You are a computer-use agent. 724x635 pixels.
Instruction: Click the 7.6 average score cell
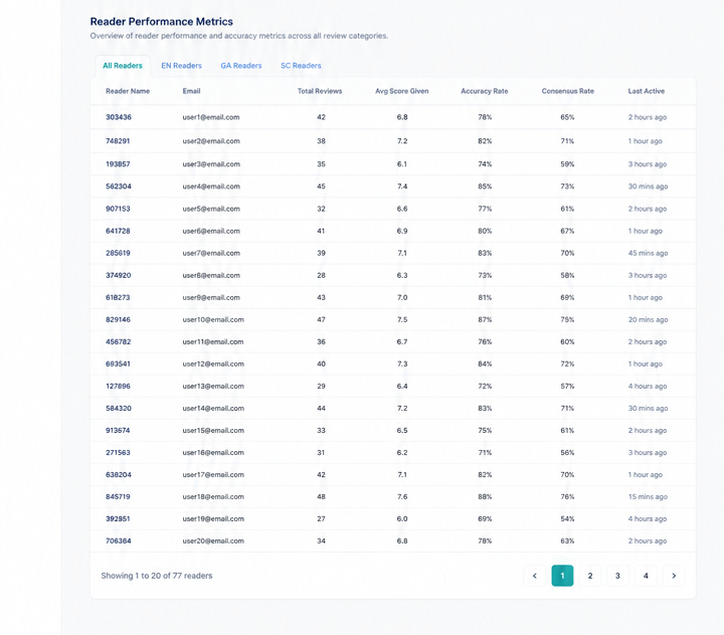(402, 497)
